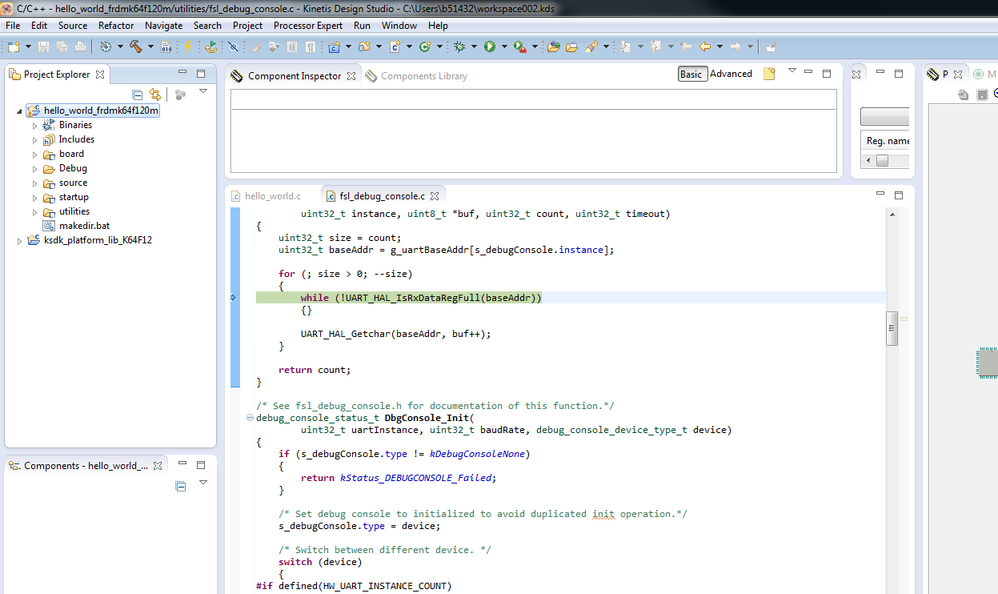The width and height of the screenshot is (998, 594).
Task: Expand the Includes tree node
Action: point(35,140)
